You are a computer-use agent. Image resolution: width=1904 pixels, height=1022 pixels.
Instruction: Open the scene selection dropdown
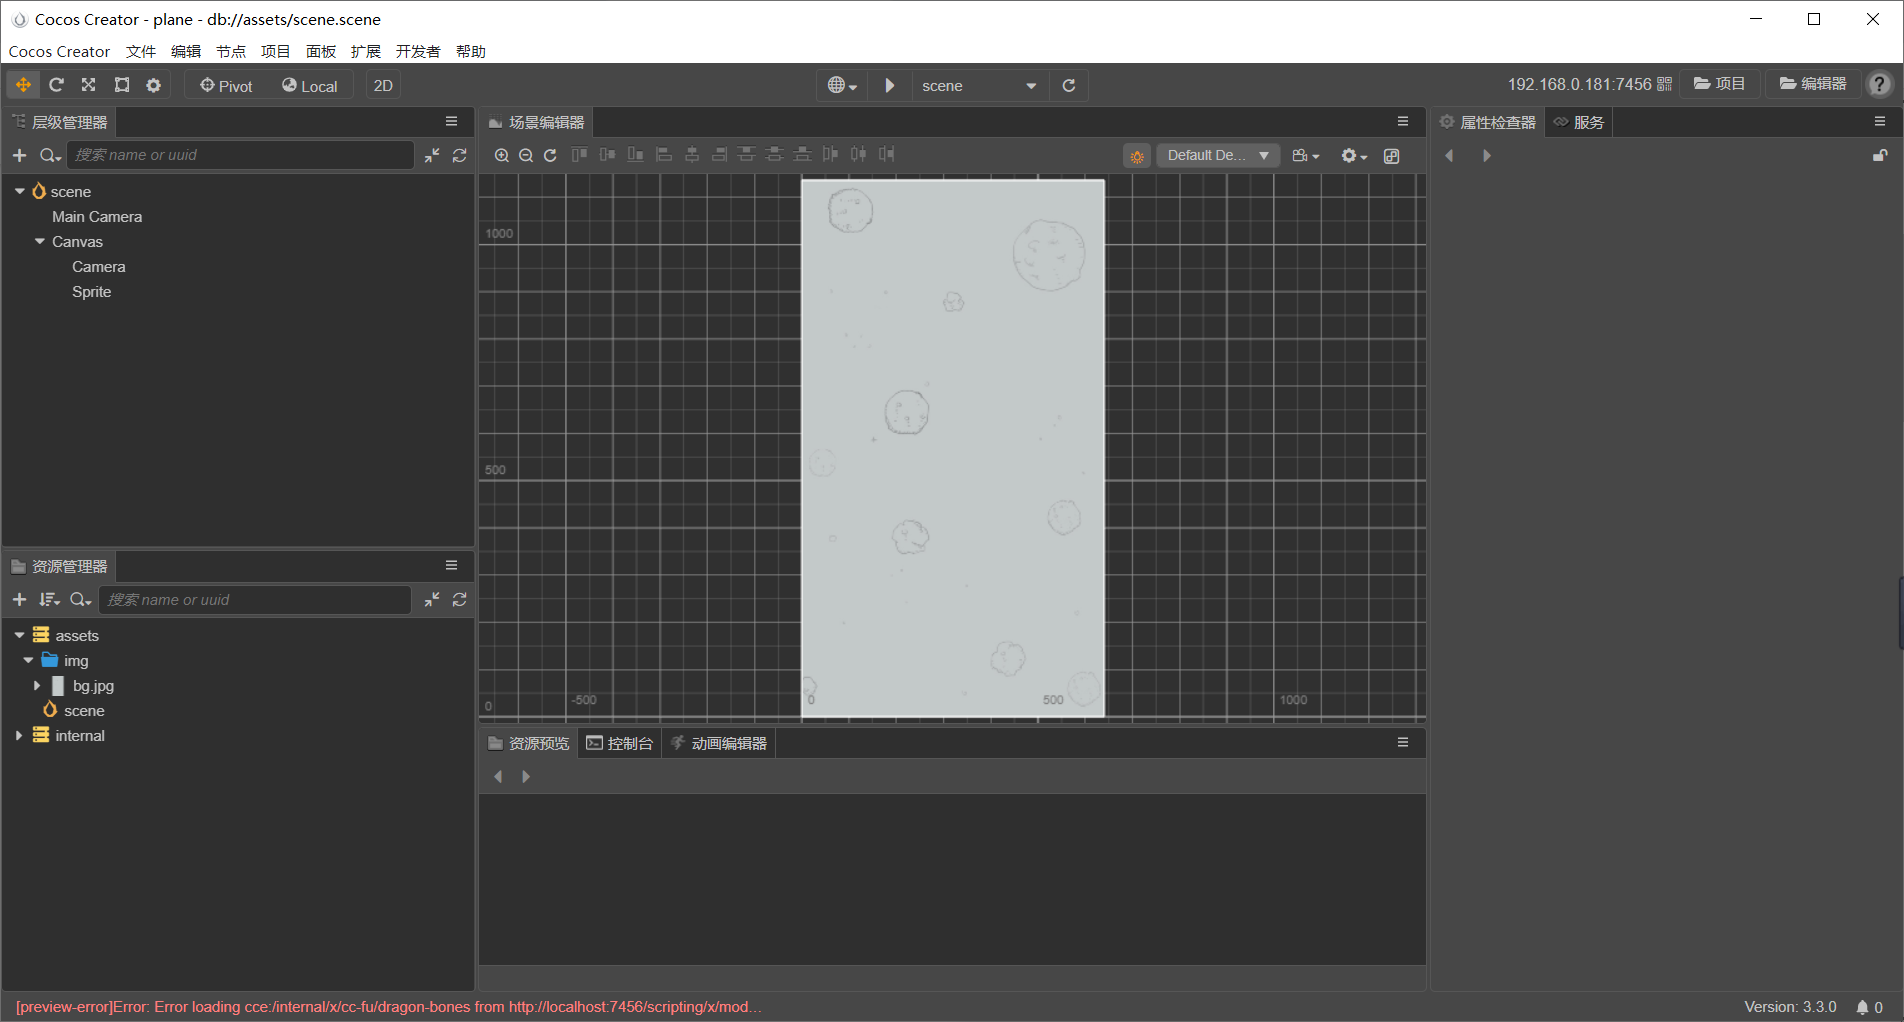[x=979, y=85]
